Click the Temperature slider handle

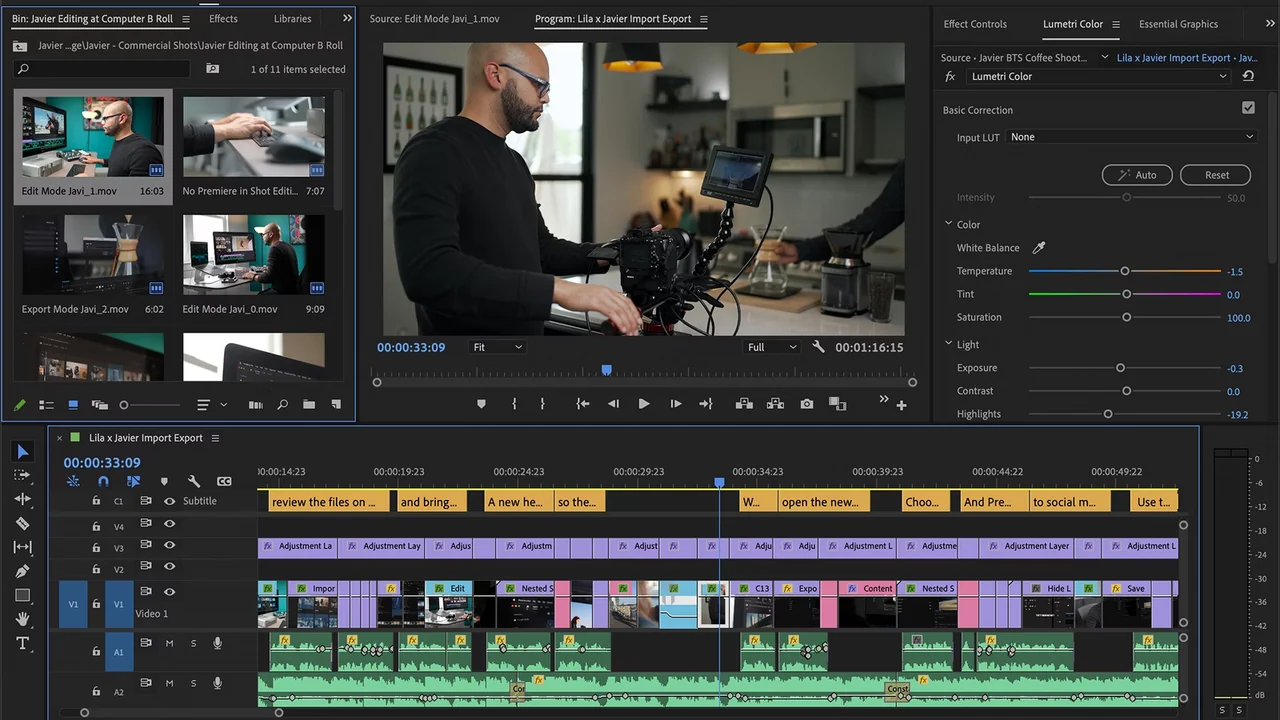coord(1125,271)
